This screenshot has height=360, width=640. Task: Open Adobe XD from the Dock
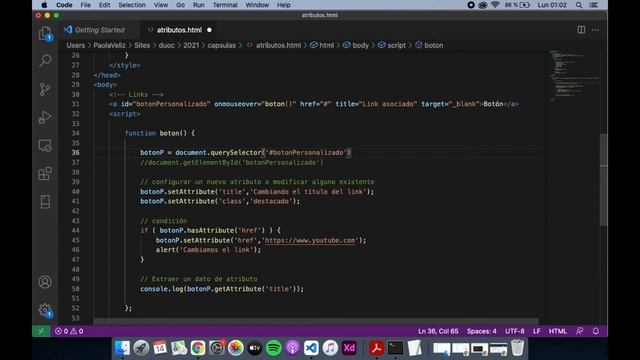point(349,348)
